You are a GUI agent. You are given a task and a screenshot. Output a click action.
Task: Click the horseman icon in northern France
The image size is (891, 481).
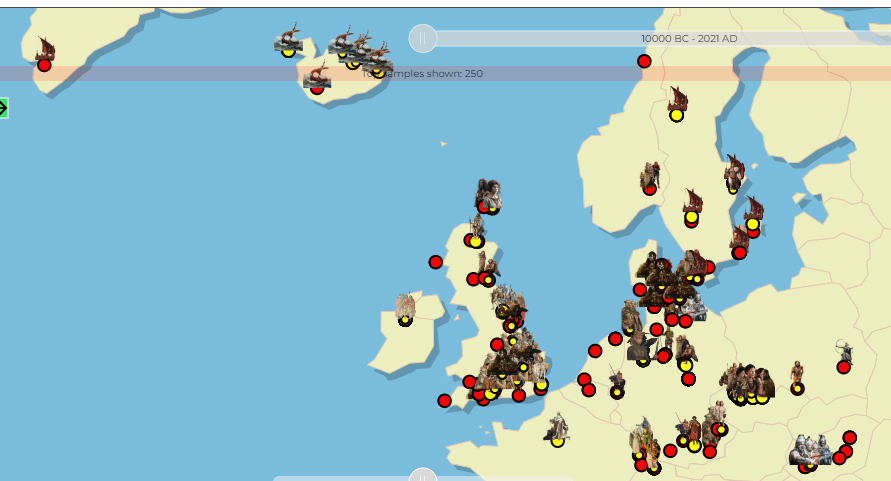point(557,427)
